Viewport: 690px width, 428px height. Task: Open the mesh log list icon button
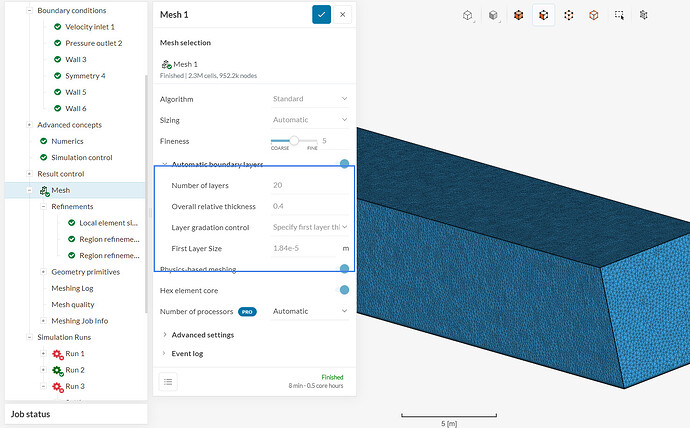click(168, 381)
